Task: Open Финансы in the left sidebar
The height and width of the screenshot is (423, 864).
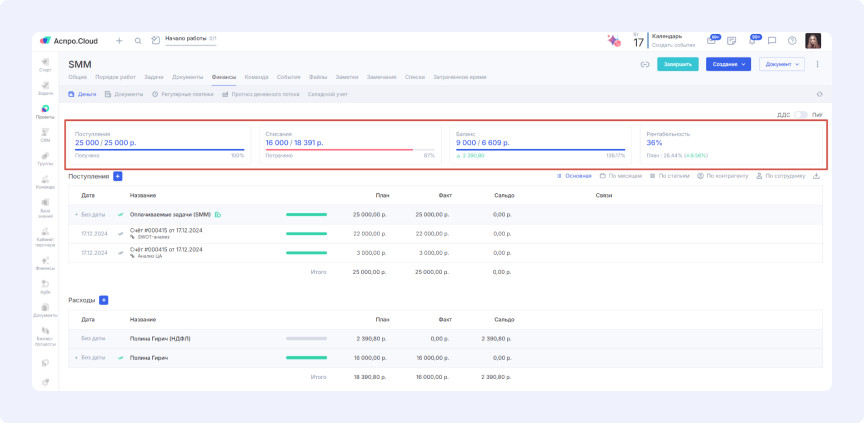Action: click(x=45, y=263)
